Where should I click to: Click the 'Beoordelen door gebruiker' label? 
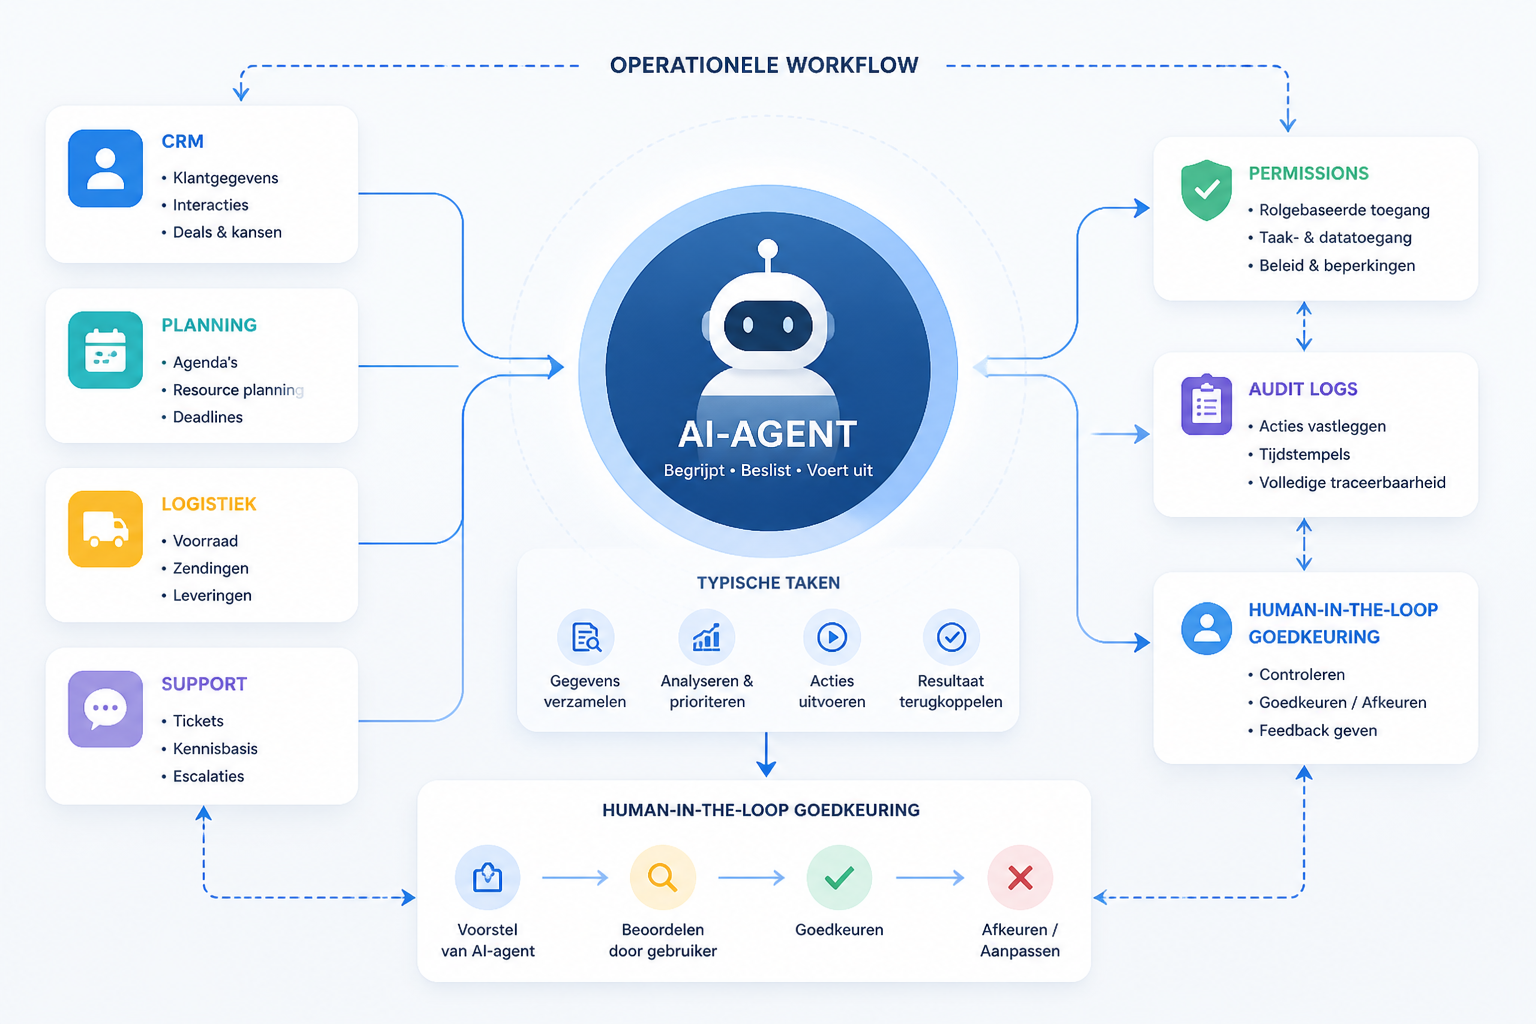tap(663, 940)
